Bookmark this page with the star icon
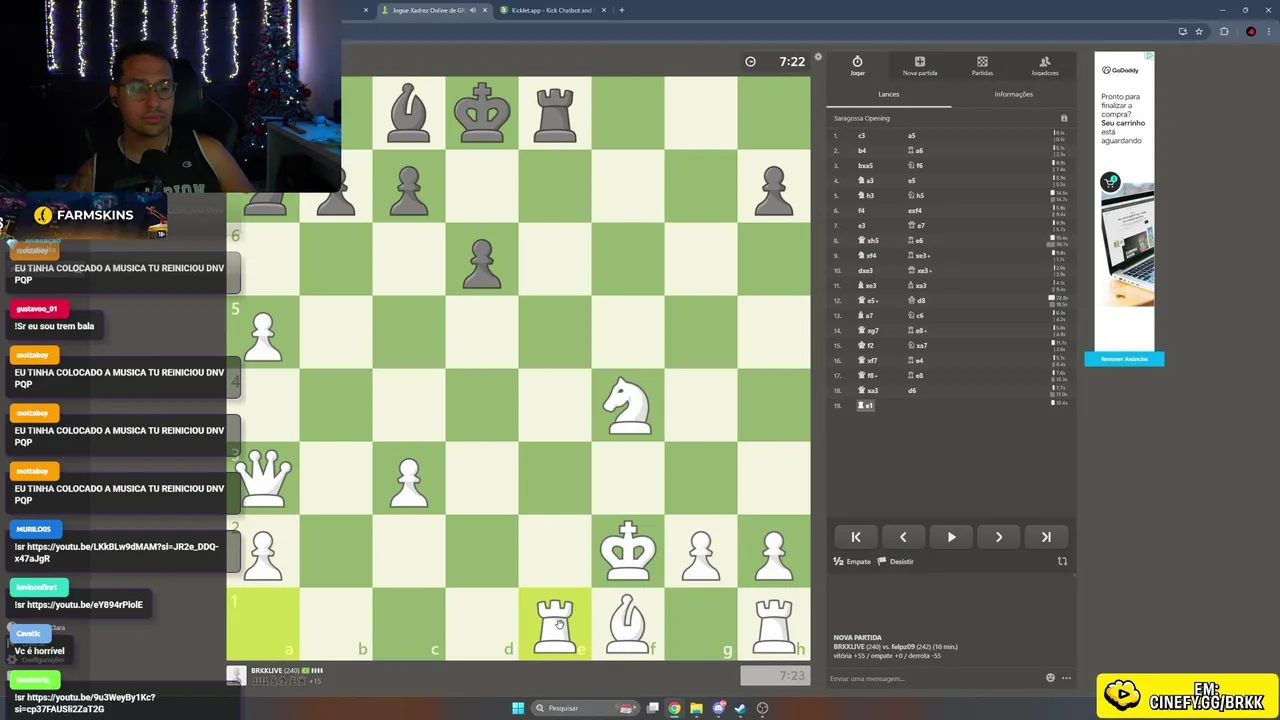The image size is (1280, 720). coord(1199,31)
